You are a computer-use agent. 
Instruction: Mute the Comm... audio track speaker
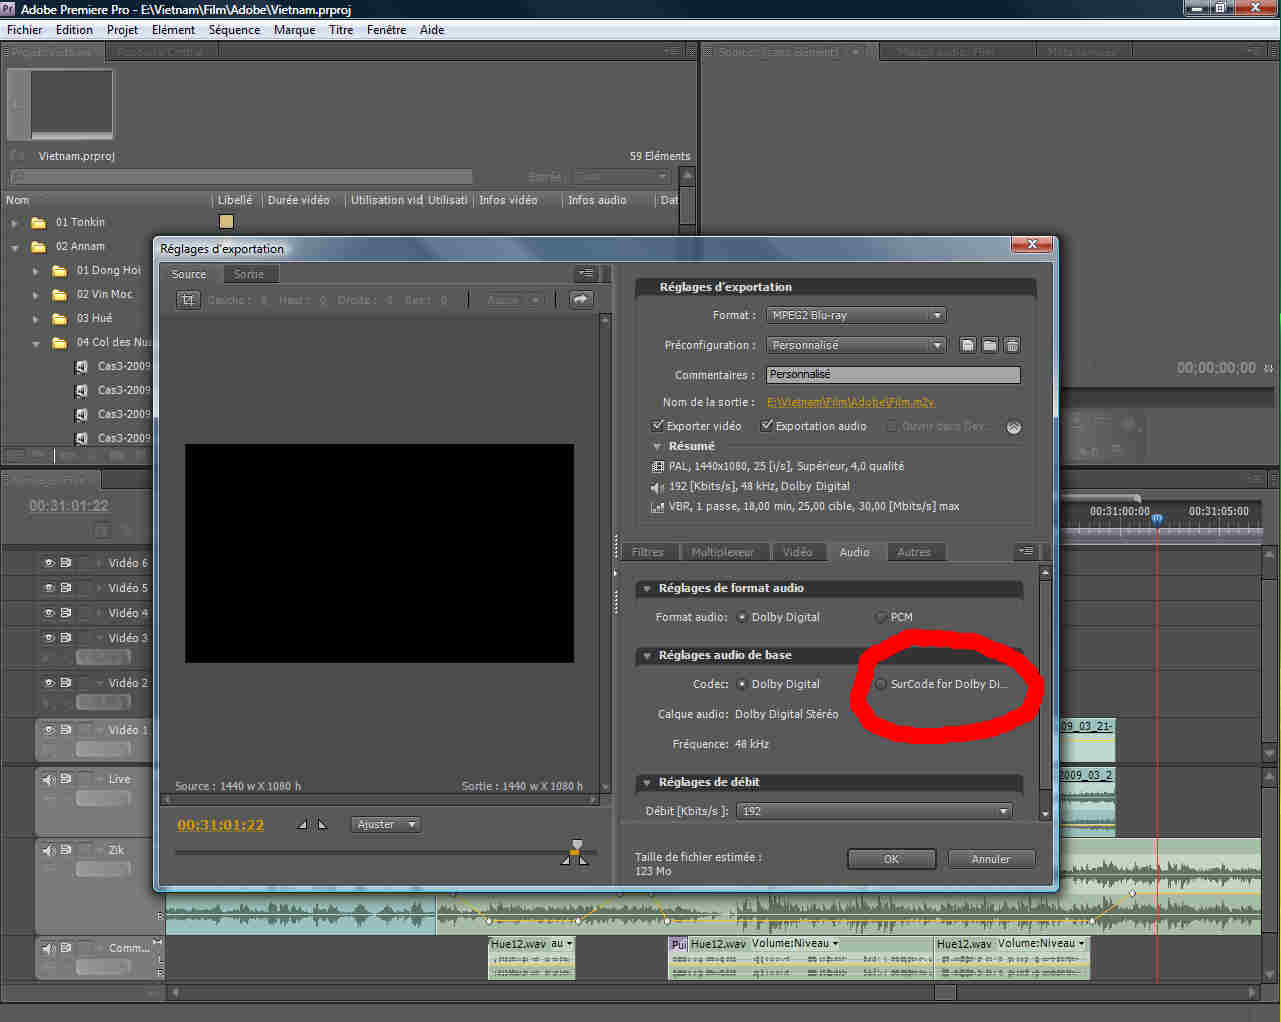point(49,948)
